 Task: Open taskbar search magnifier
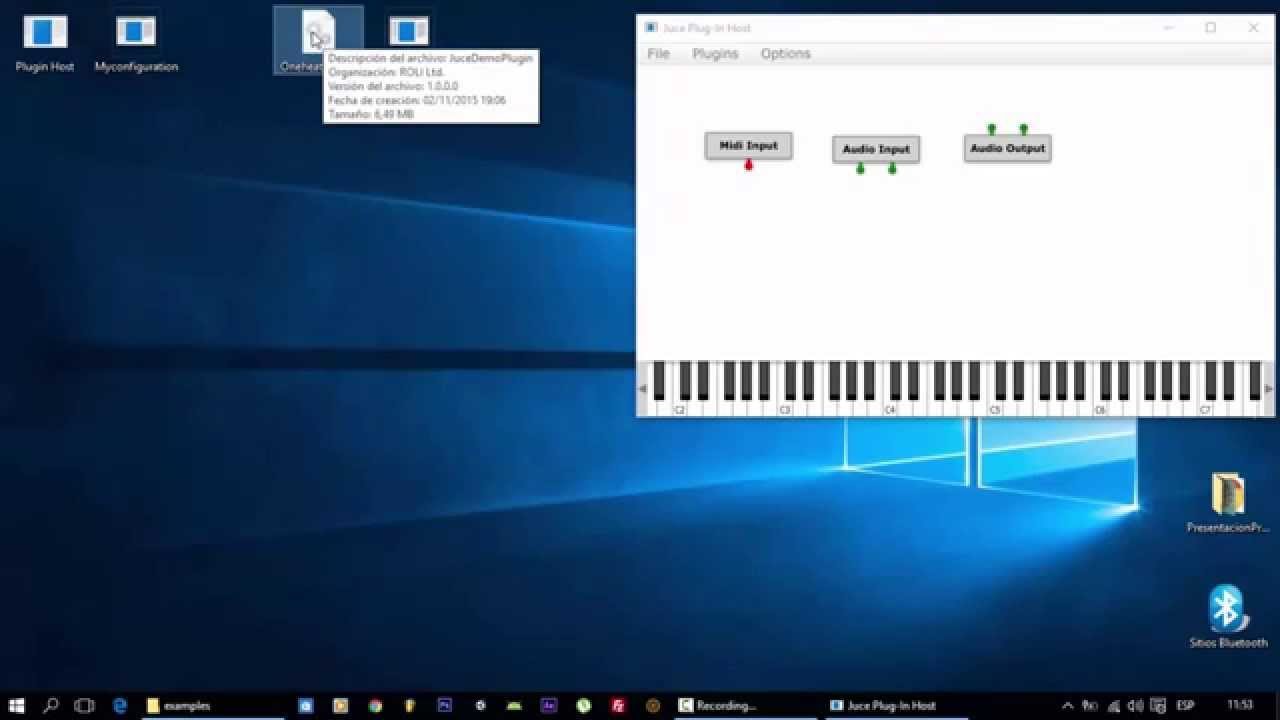pyautogui.click(x=50, y=705)
